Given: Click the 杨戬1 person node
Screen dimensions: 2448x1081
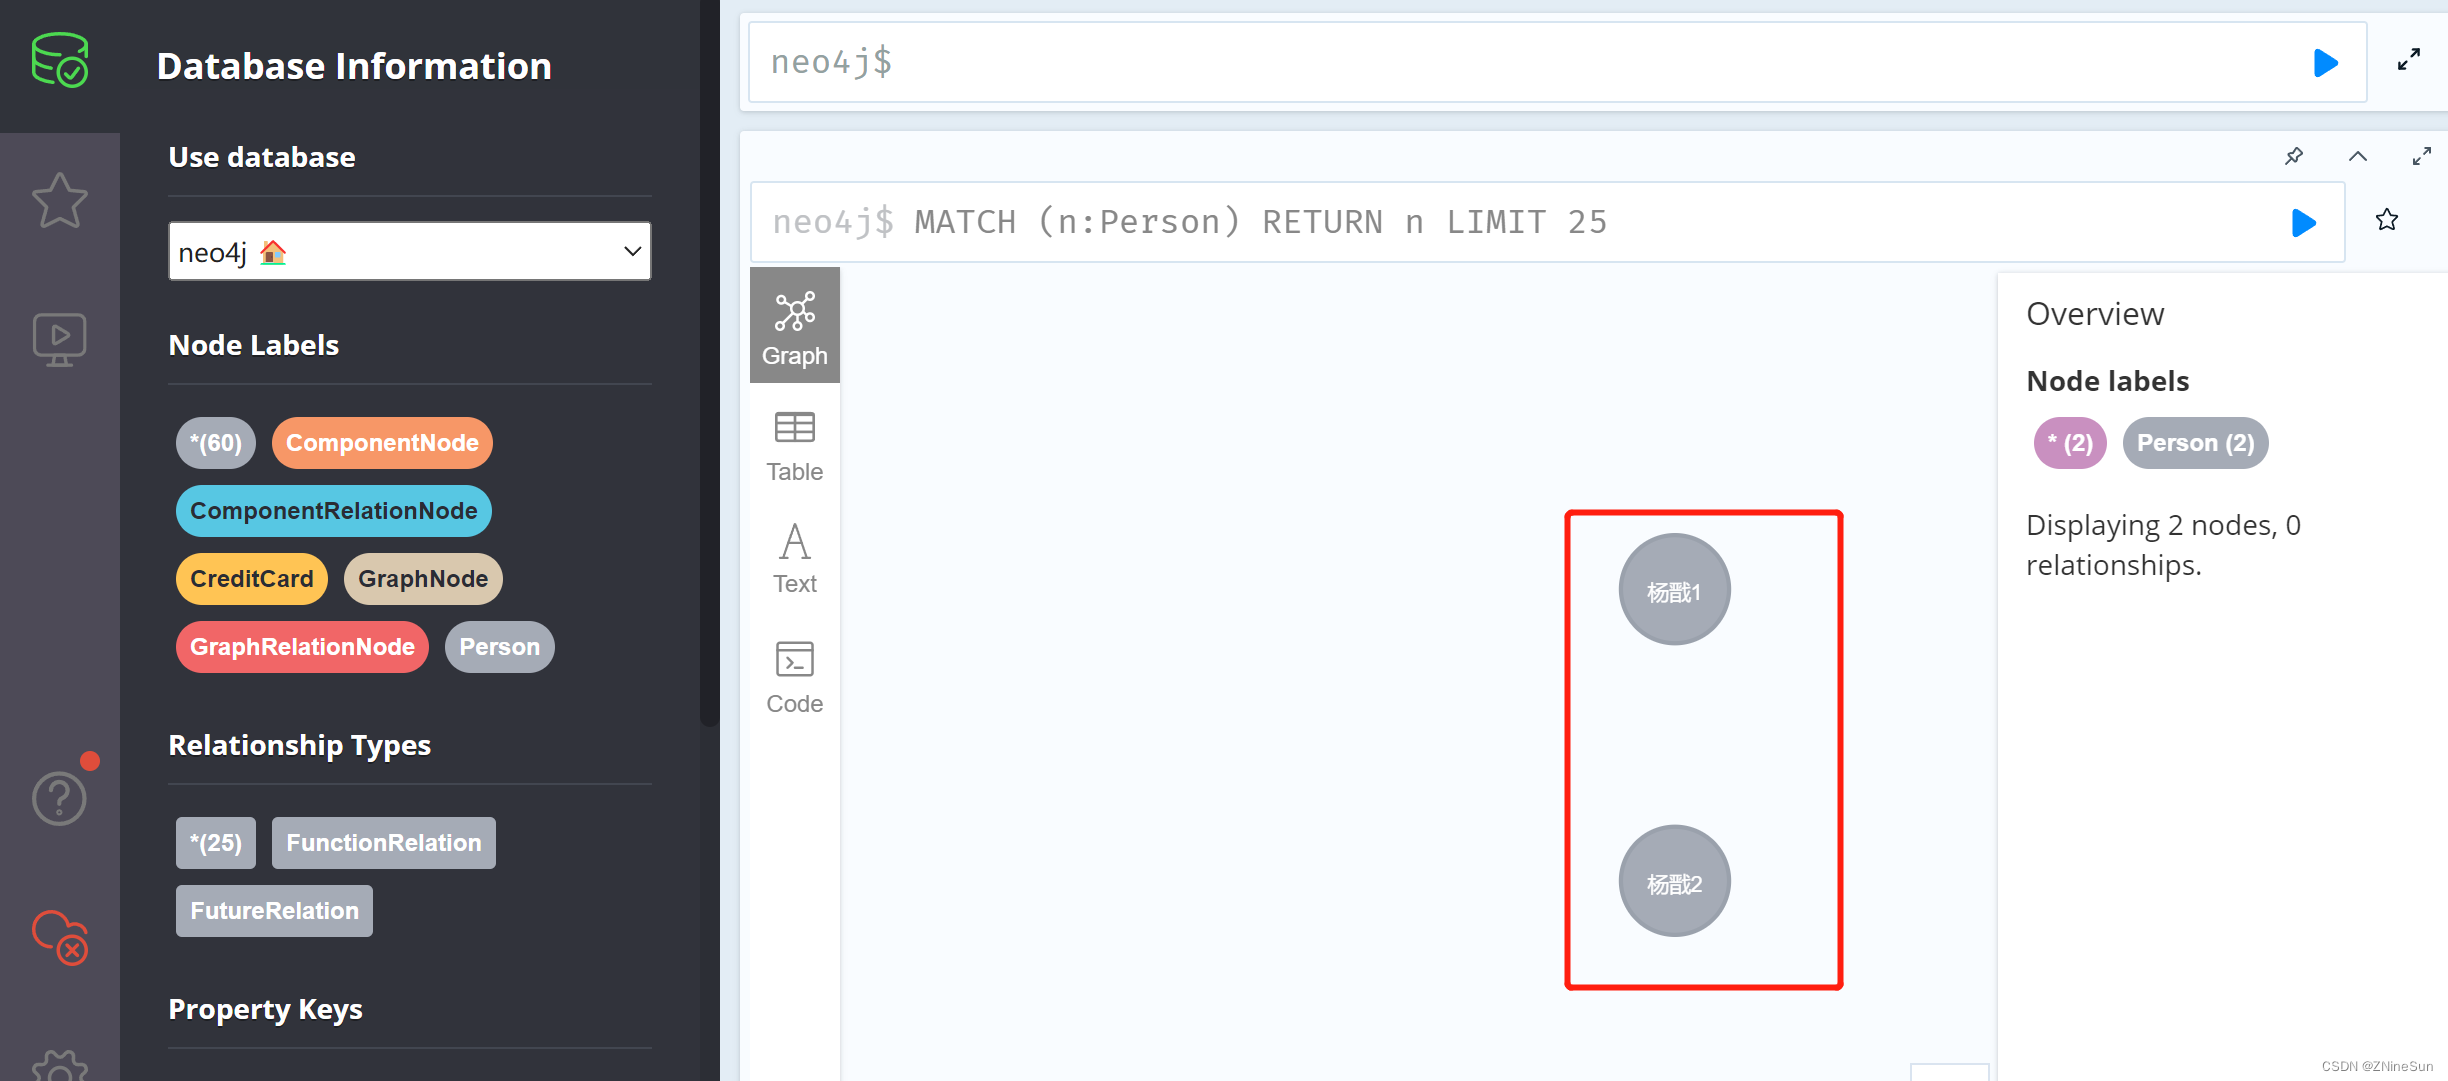Looking at the screenshot, I should pyautogui.click(x=1675, y=590).
